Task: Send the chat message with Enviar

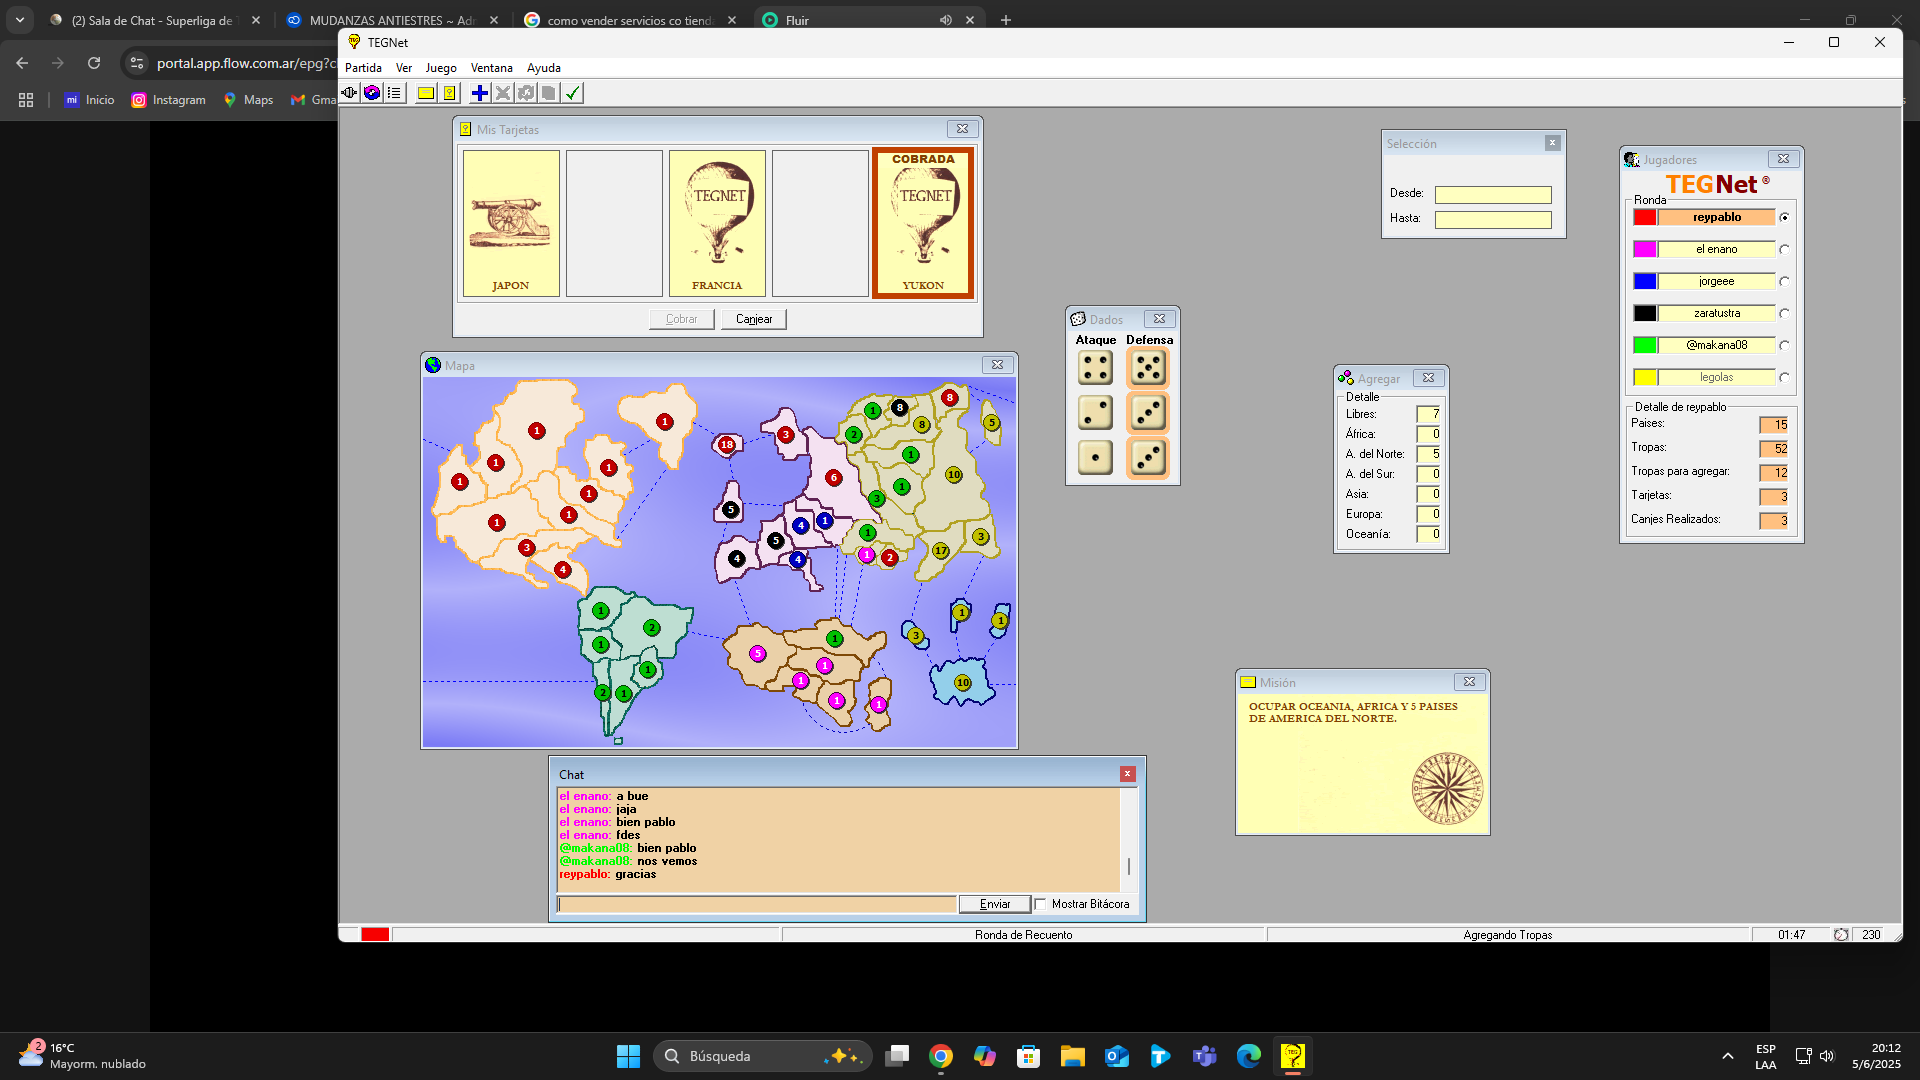Action: tap(995, 904)
